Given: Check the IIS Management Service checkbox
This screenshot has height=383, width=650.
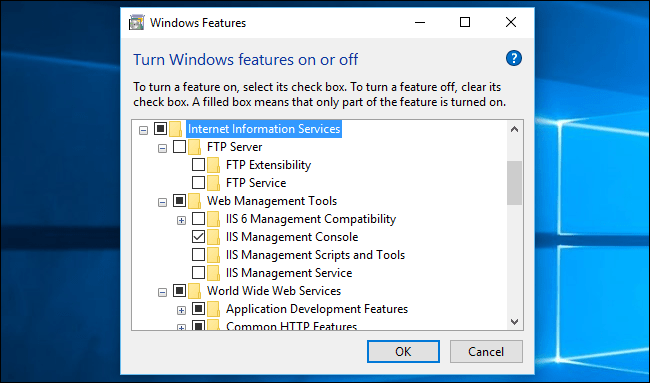Looking at the screenshot, I should [198, 273].
